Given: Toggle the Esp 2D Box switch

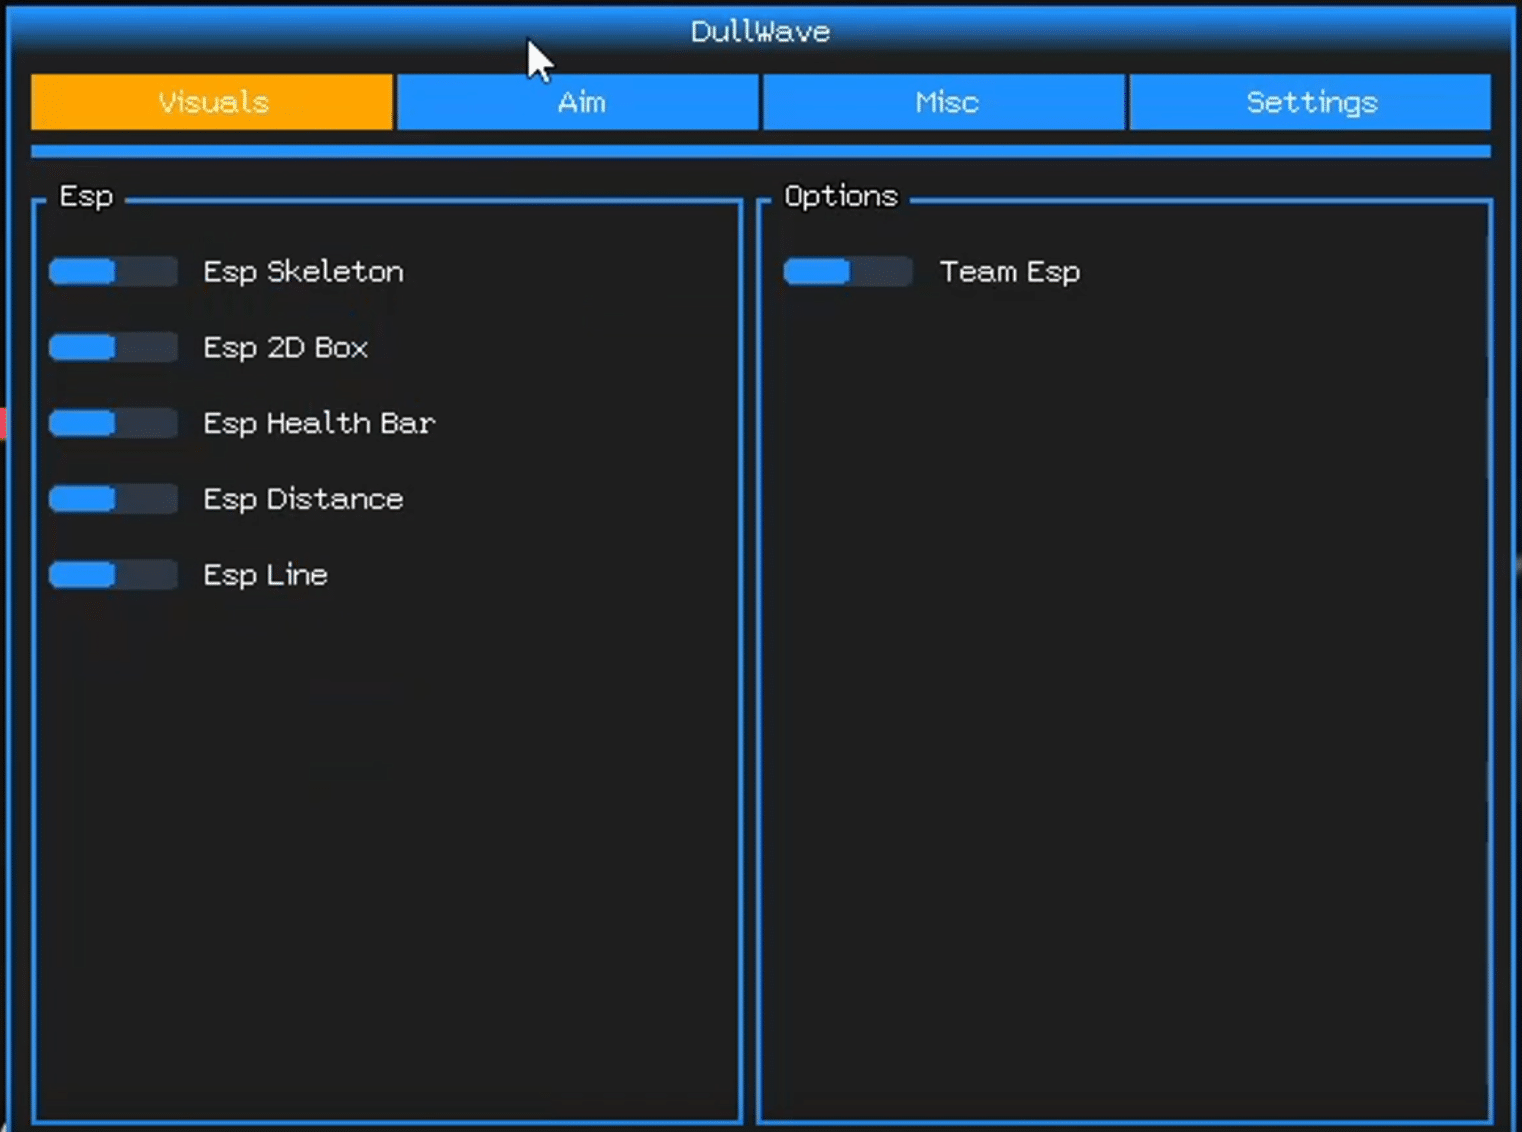Looking at the screenshot, I should coord(113,348).
